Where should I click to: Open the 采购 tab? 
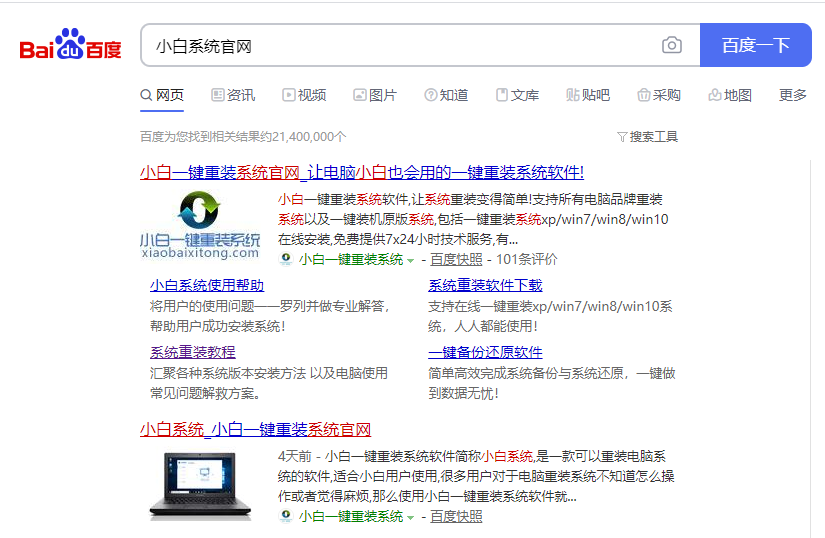659,95
